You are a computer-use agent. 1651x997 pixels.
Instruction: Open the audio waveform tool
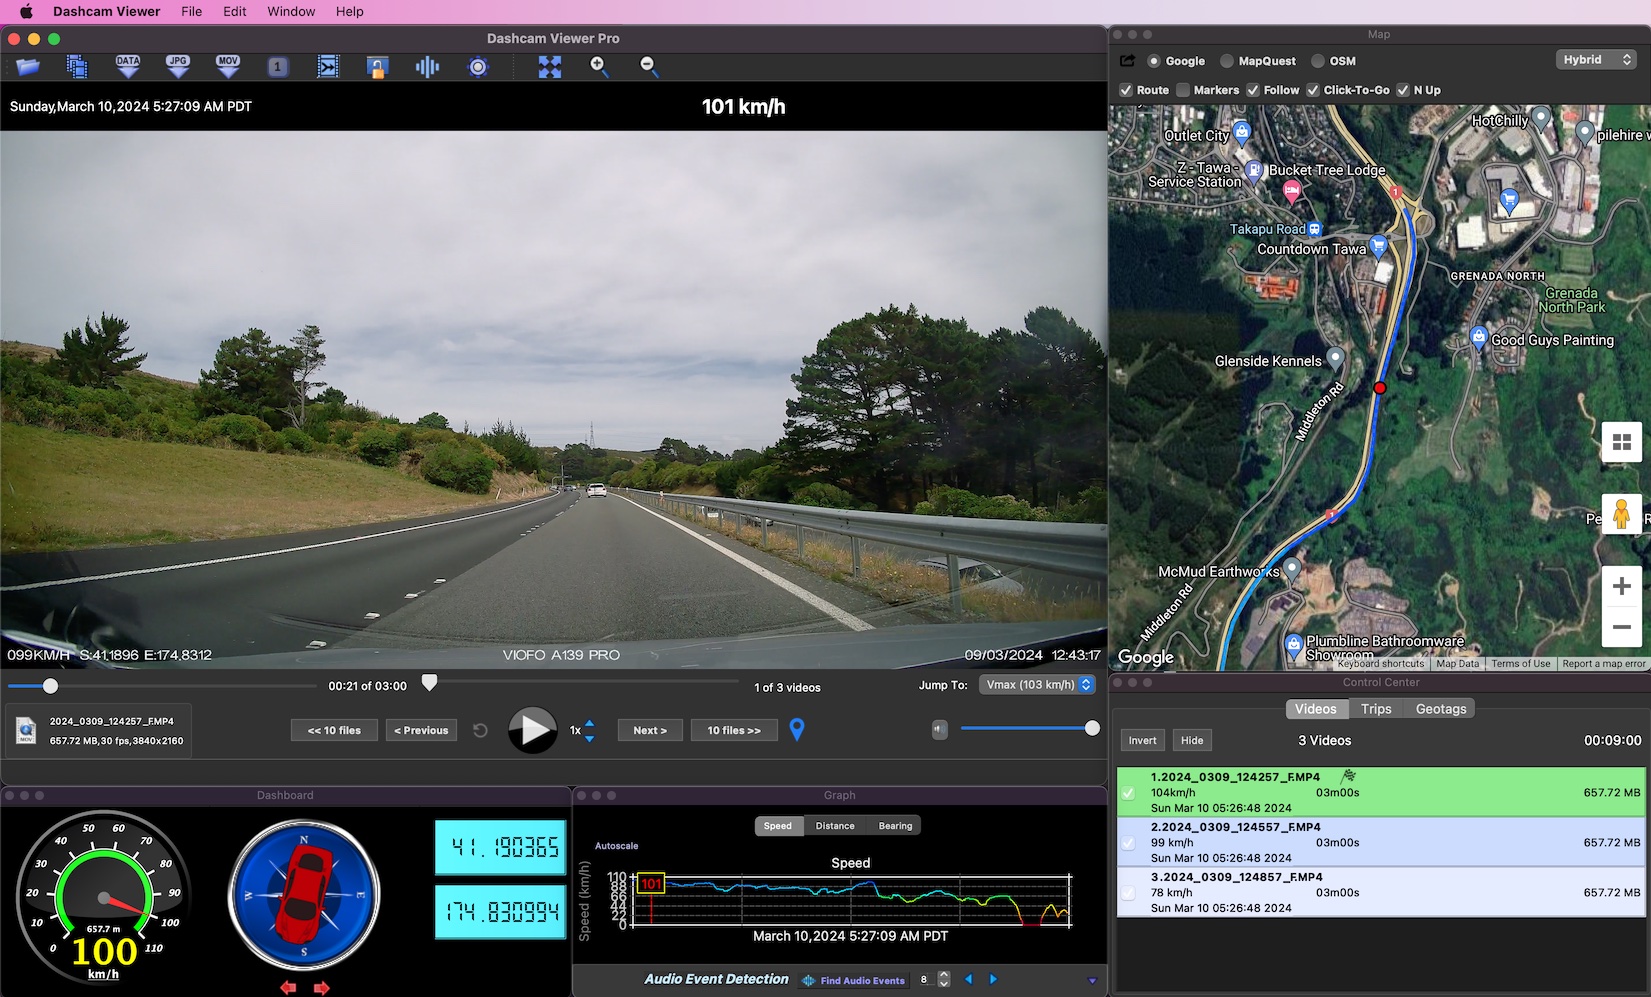coord(427,67)
